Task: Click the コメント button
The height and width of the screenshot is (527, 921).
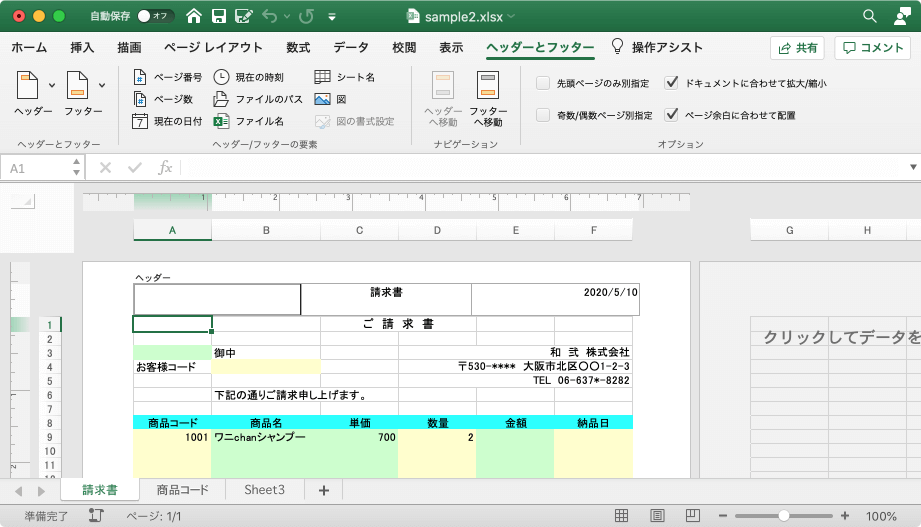Action: click(x=872, y=48)
